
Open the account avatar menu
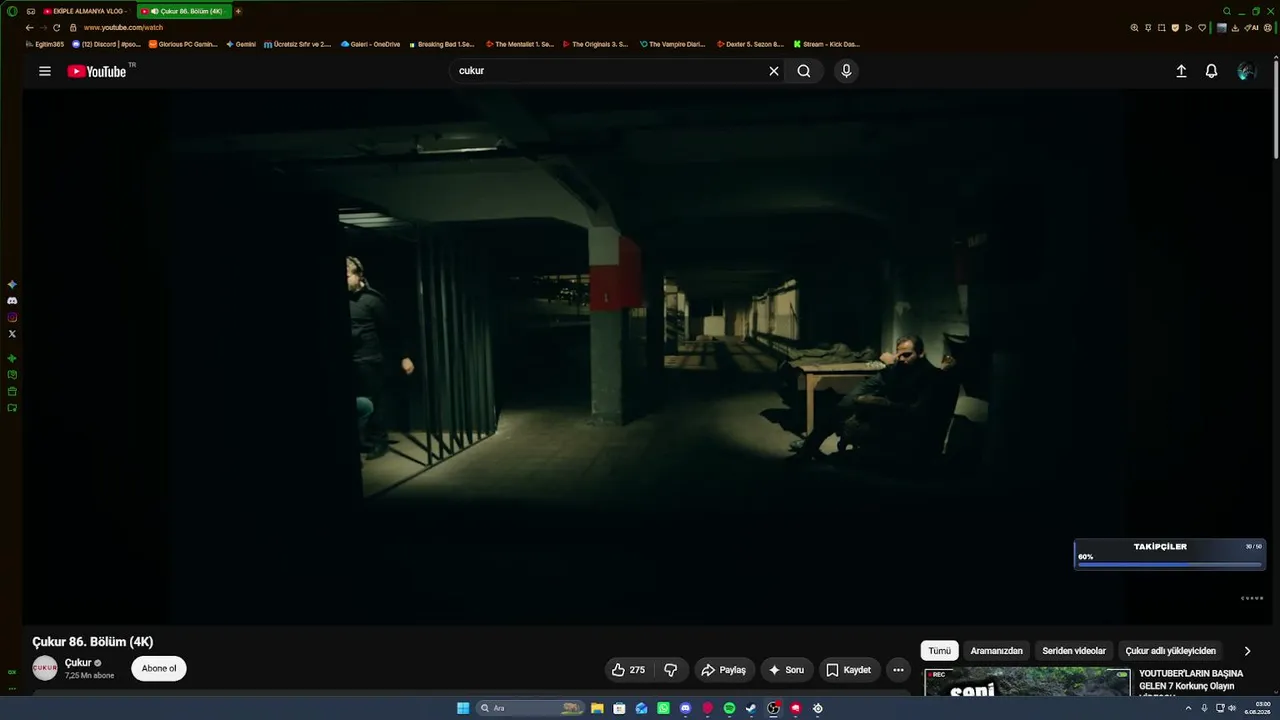[x=1246, y=71]
